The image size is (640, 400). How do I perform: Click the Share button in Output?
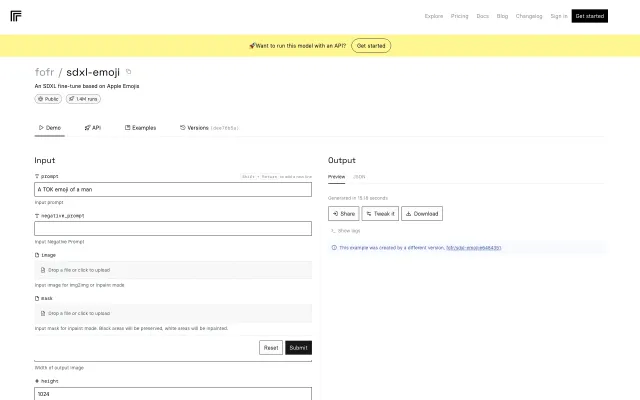(x=343, y=213)
